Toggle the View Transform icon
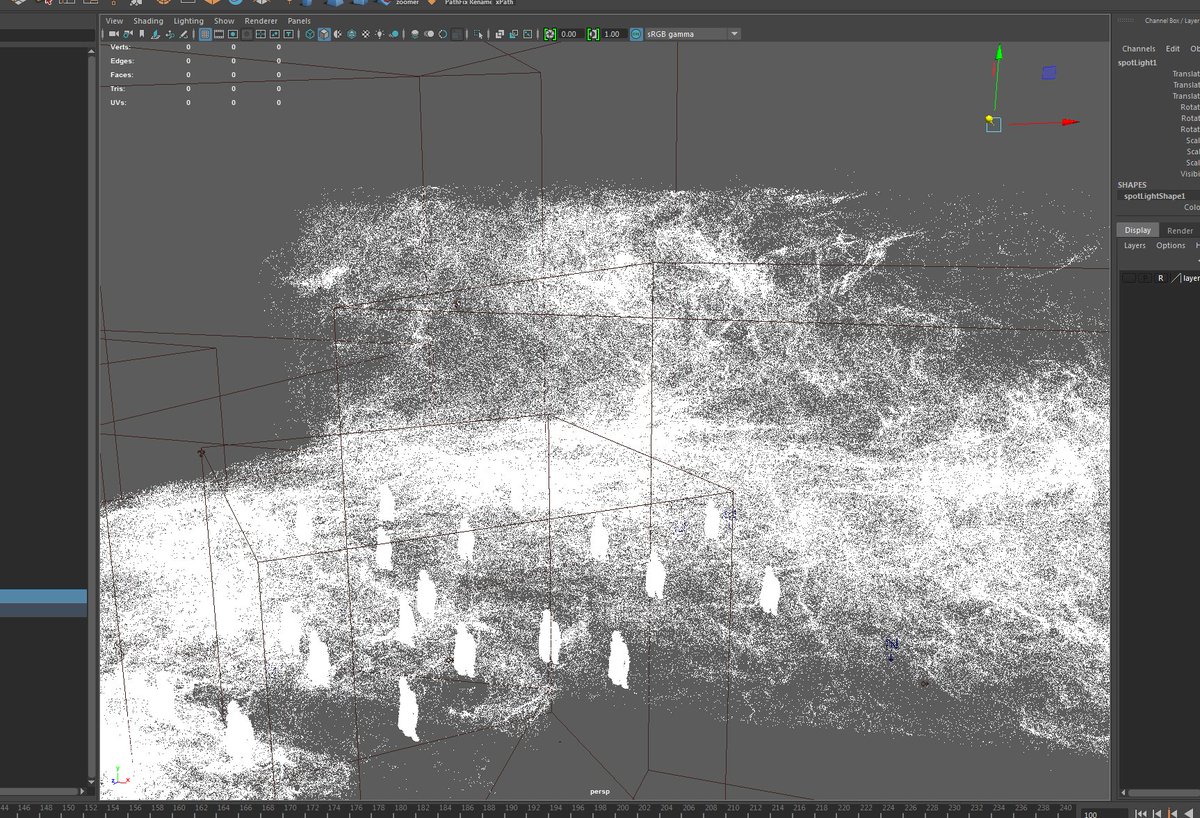This screenshot has height=818, width=1200. pos(636,34)
